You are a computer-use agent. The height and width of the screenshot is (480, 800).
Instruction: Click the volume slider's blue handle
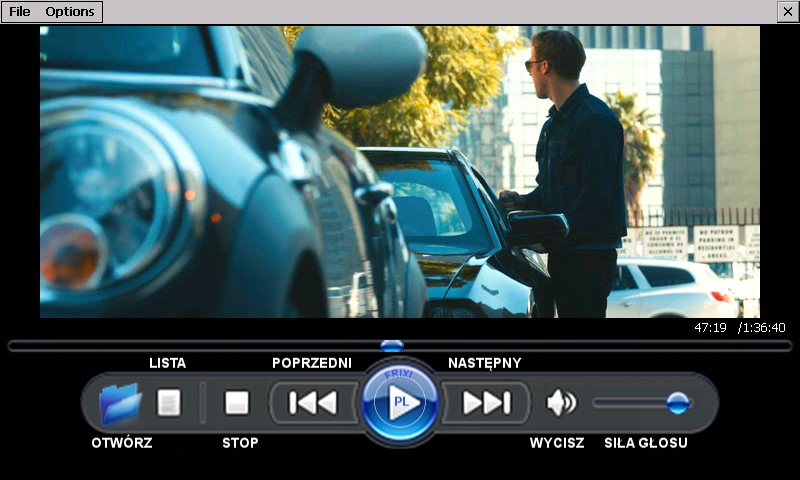tap(678, 403)
